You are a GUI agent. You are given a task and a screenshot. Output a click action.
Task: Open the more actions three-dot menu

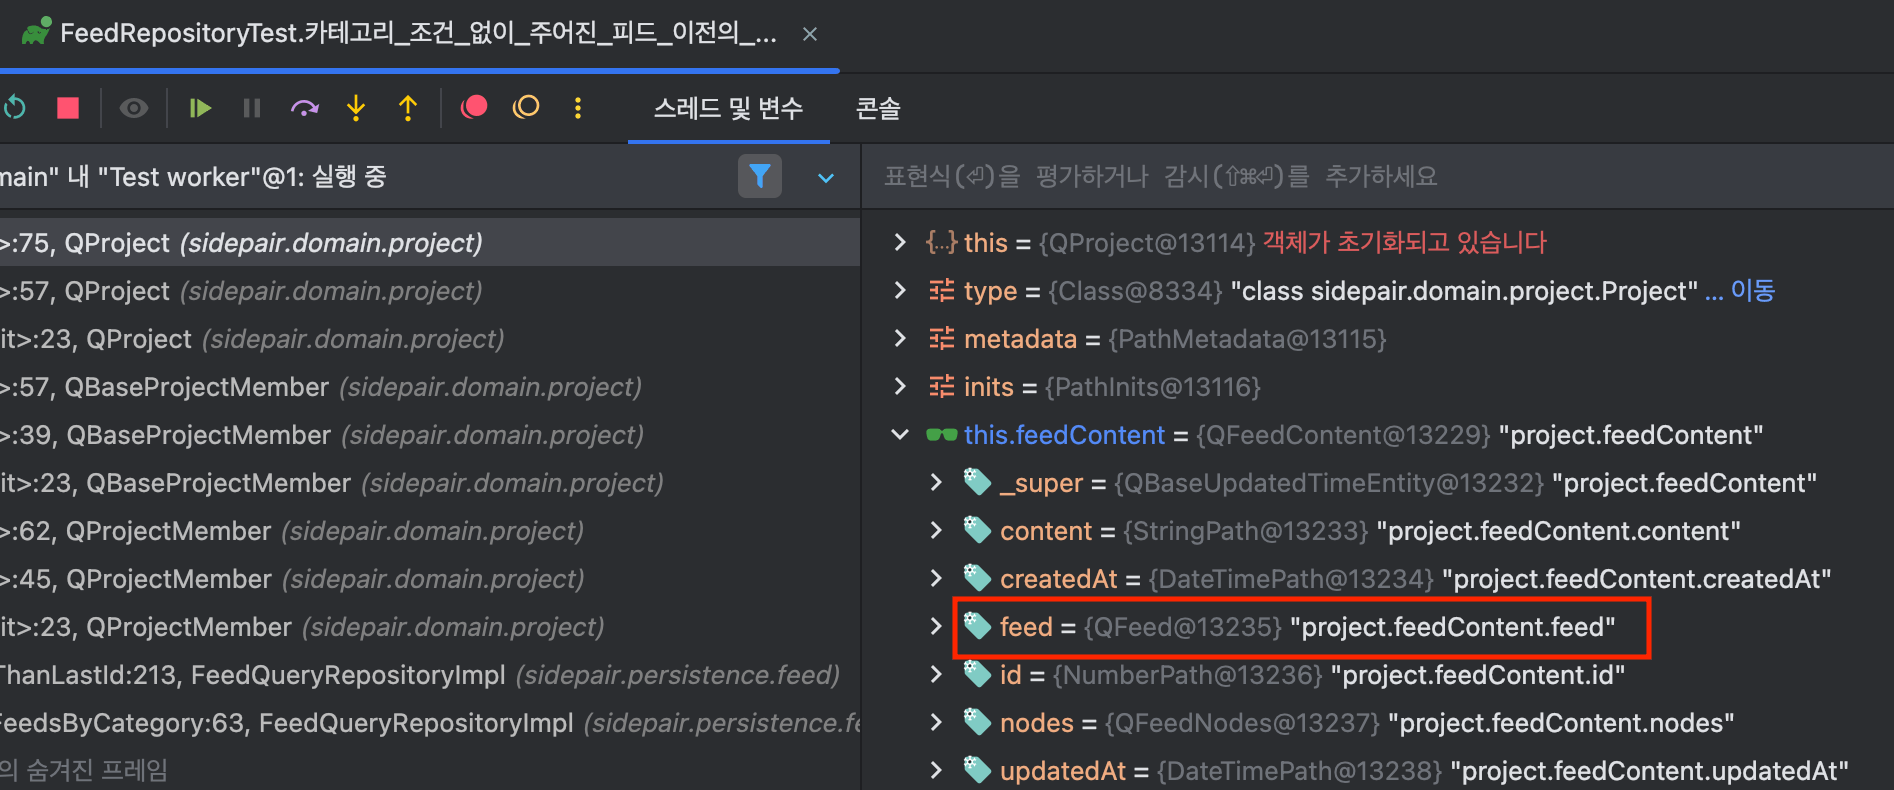[578, 108]
